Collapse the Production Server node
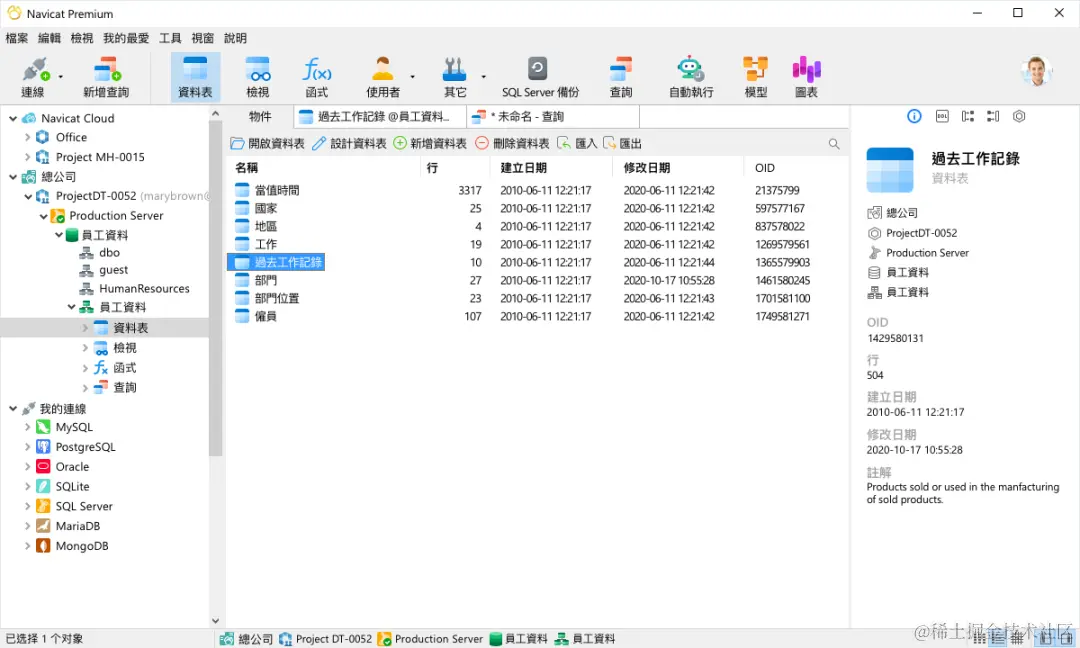1080x648 pixels. point(43,215)
